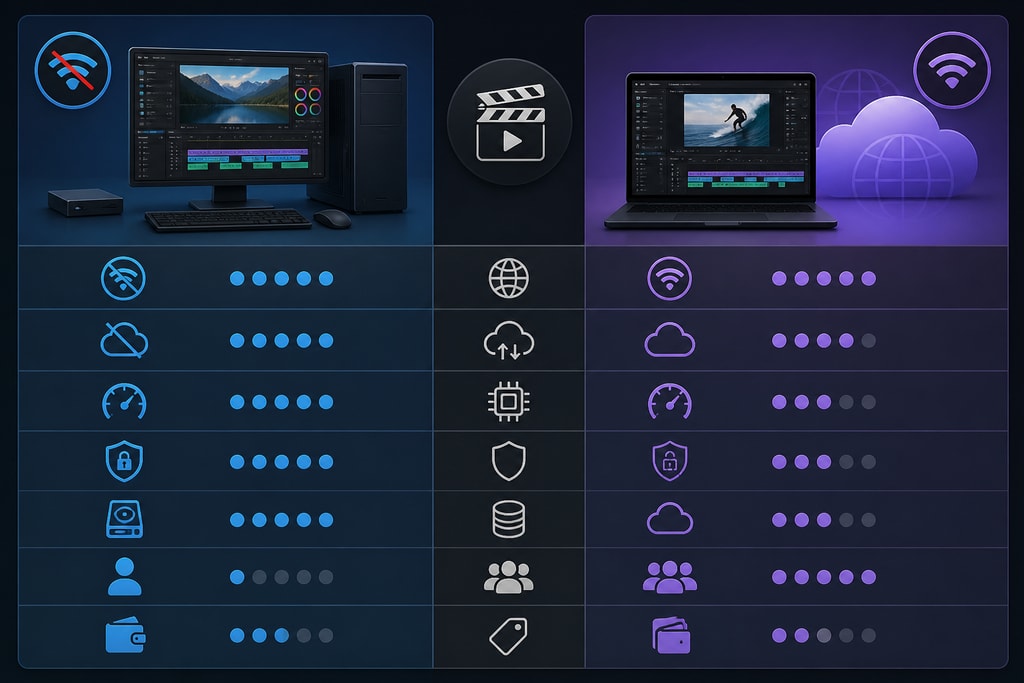Click purple rating dots beside open-padlock shield
This screenshot has width=1024, height=683.
coord(824,462)
